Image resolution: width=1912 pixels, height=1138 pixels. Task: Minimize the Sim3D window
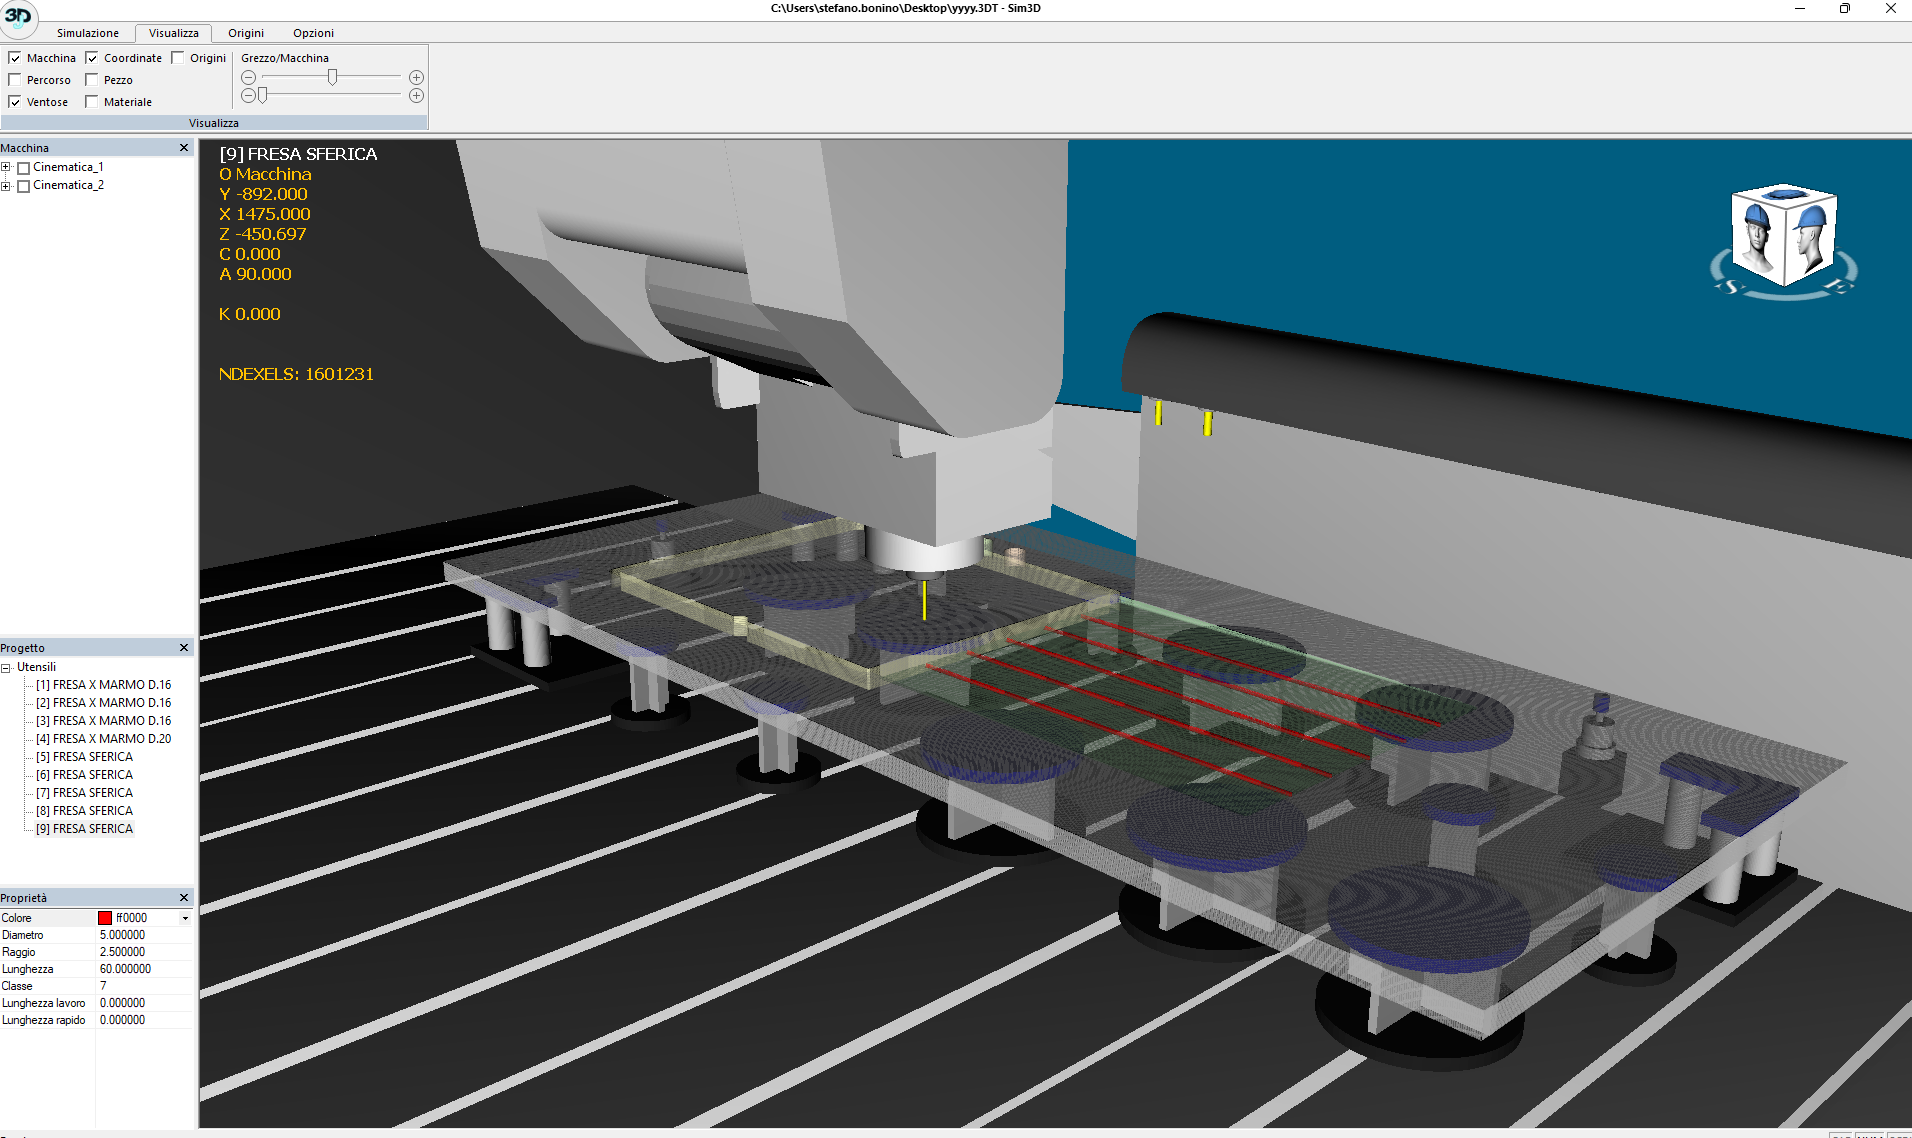point(1800,8)
